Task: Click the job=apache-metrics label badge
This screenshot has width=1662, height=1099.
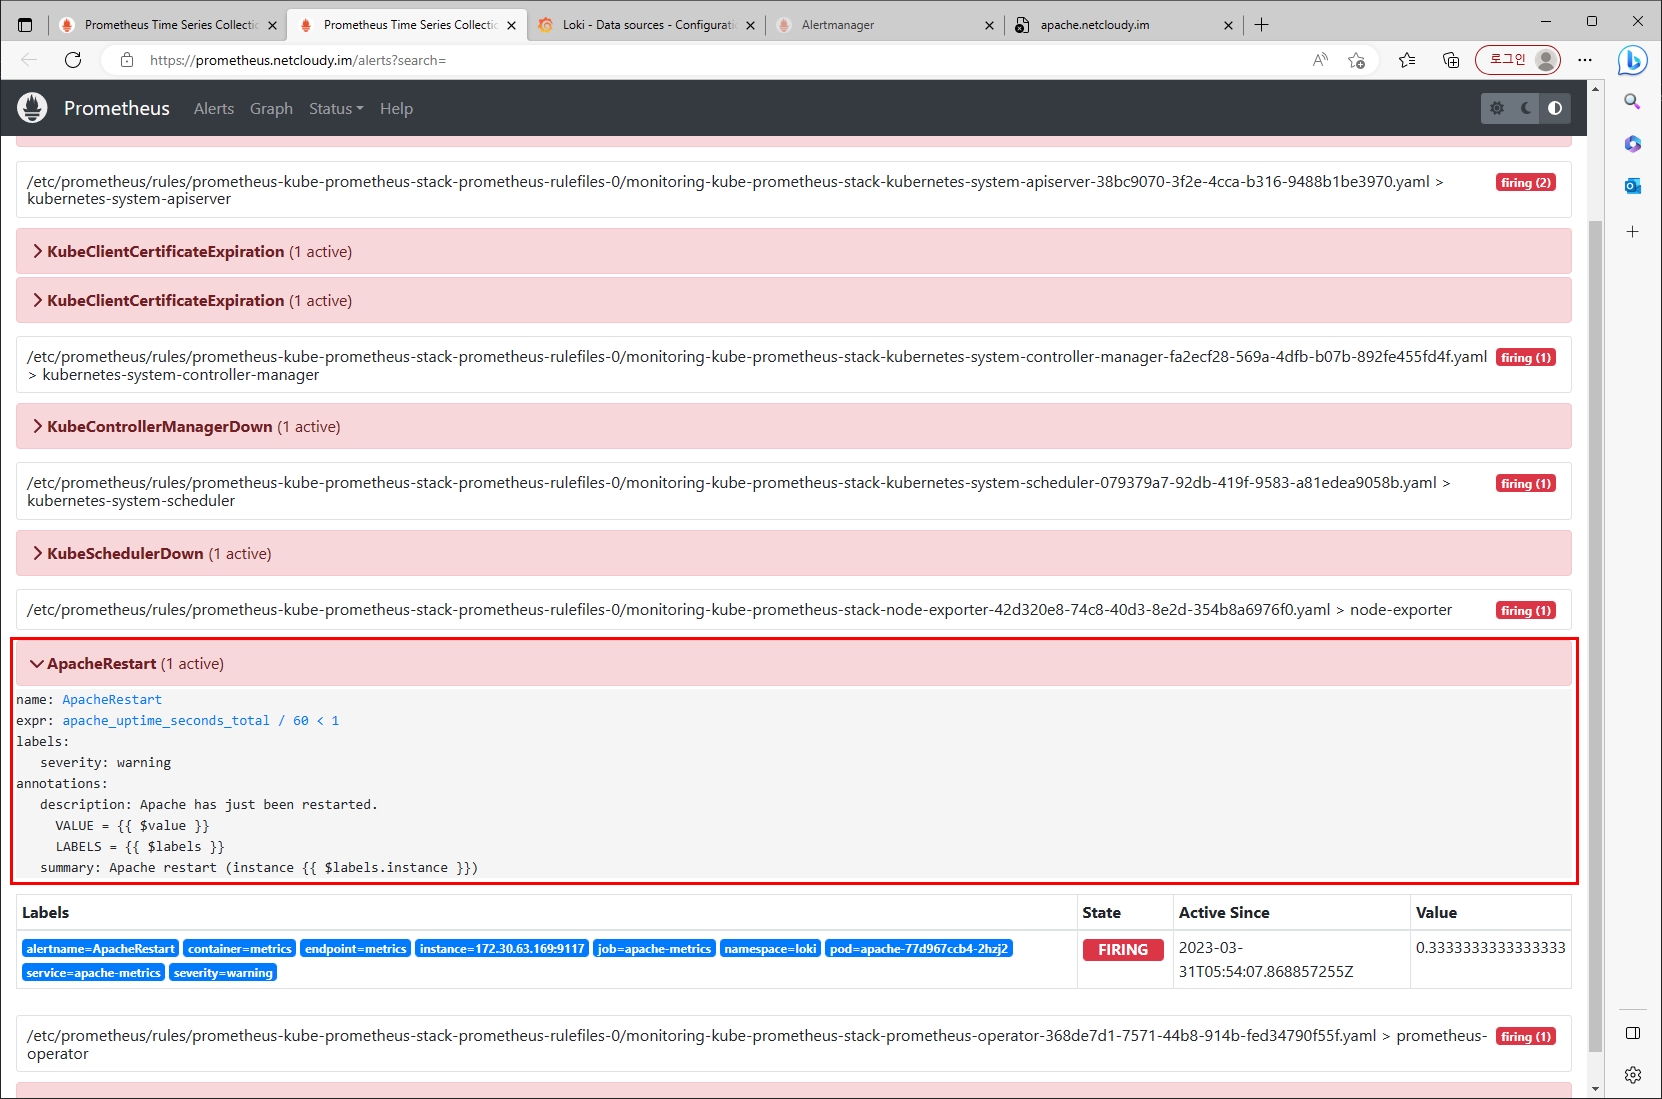Action: [654, 948]
